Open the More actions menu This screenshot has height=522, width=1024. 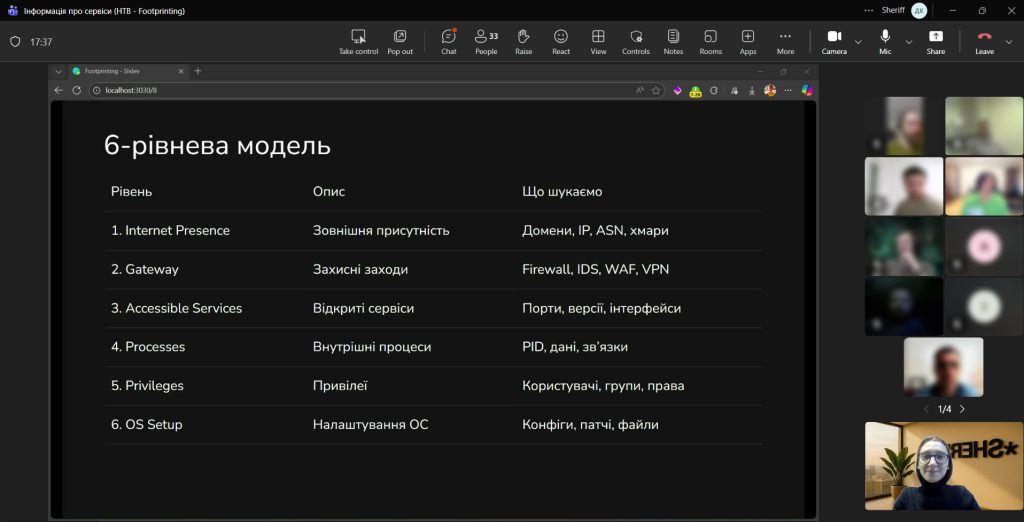[x=785, y=41]
